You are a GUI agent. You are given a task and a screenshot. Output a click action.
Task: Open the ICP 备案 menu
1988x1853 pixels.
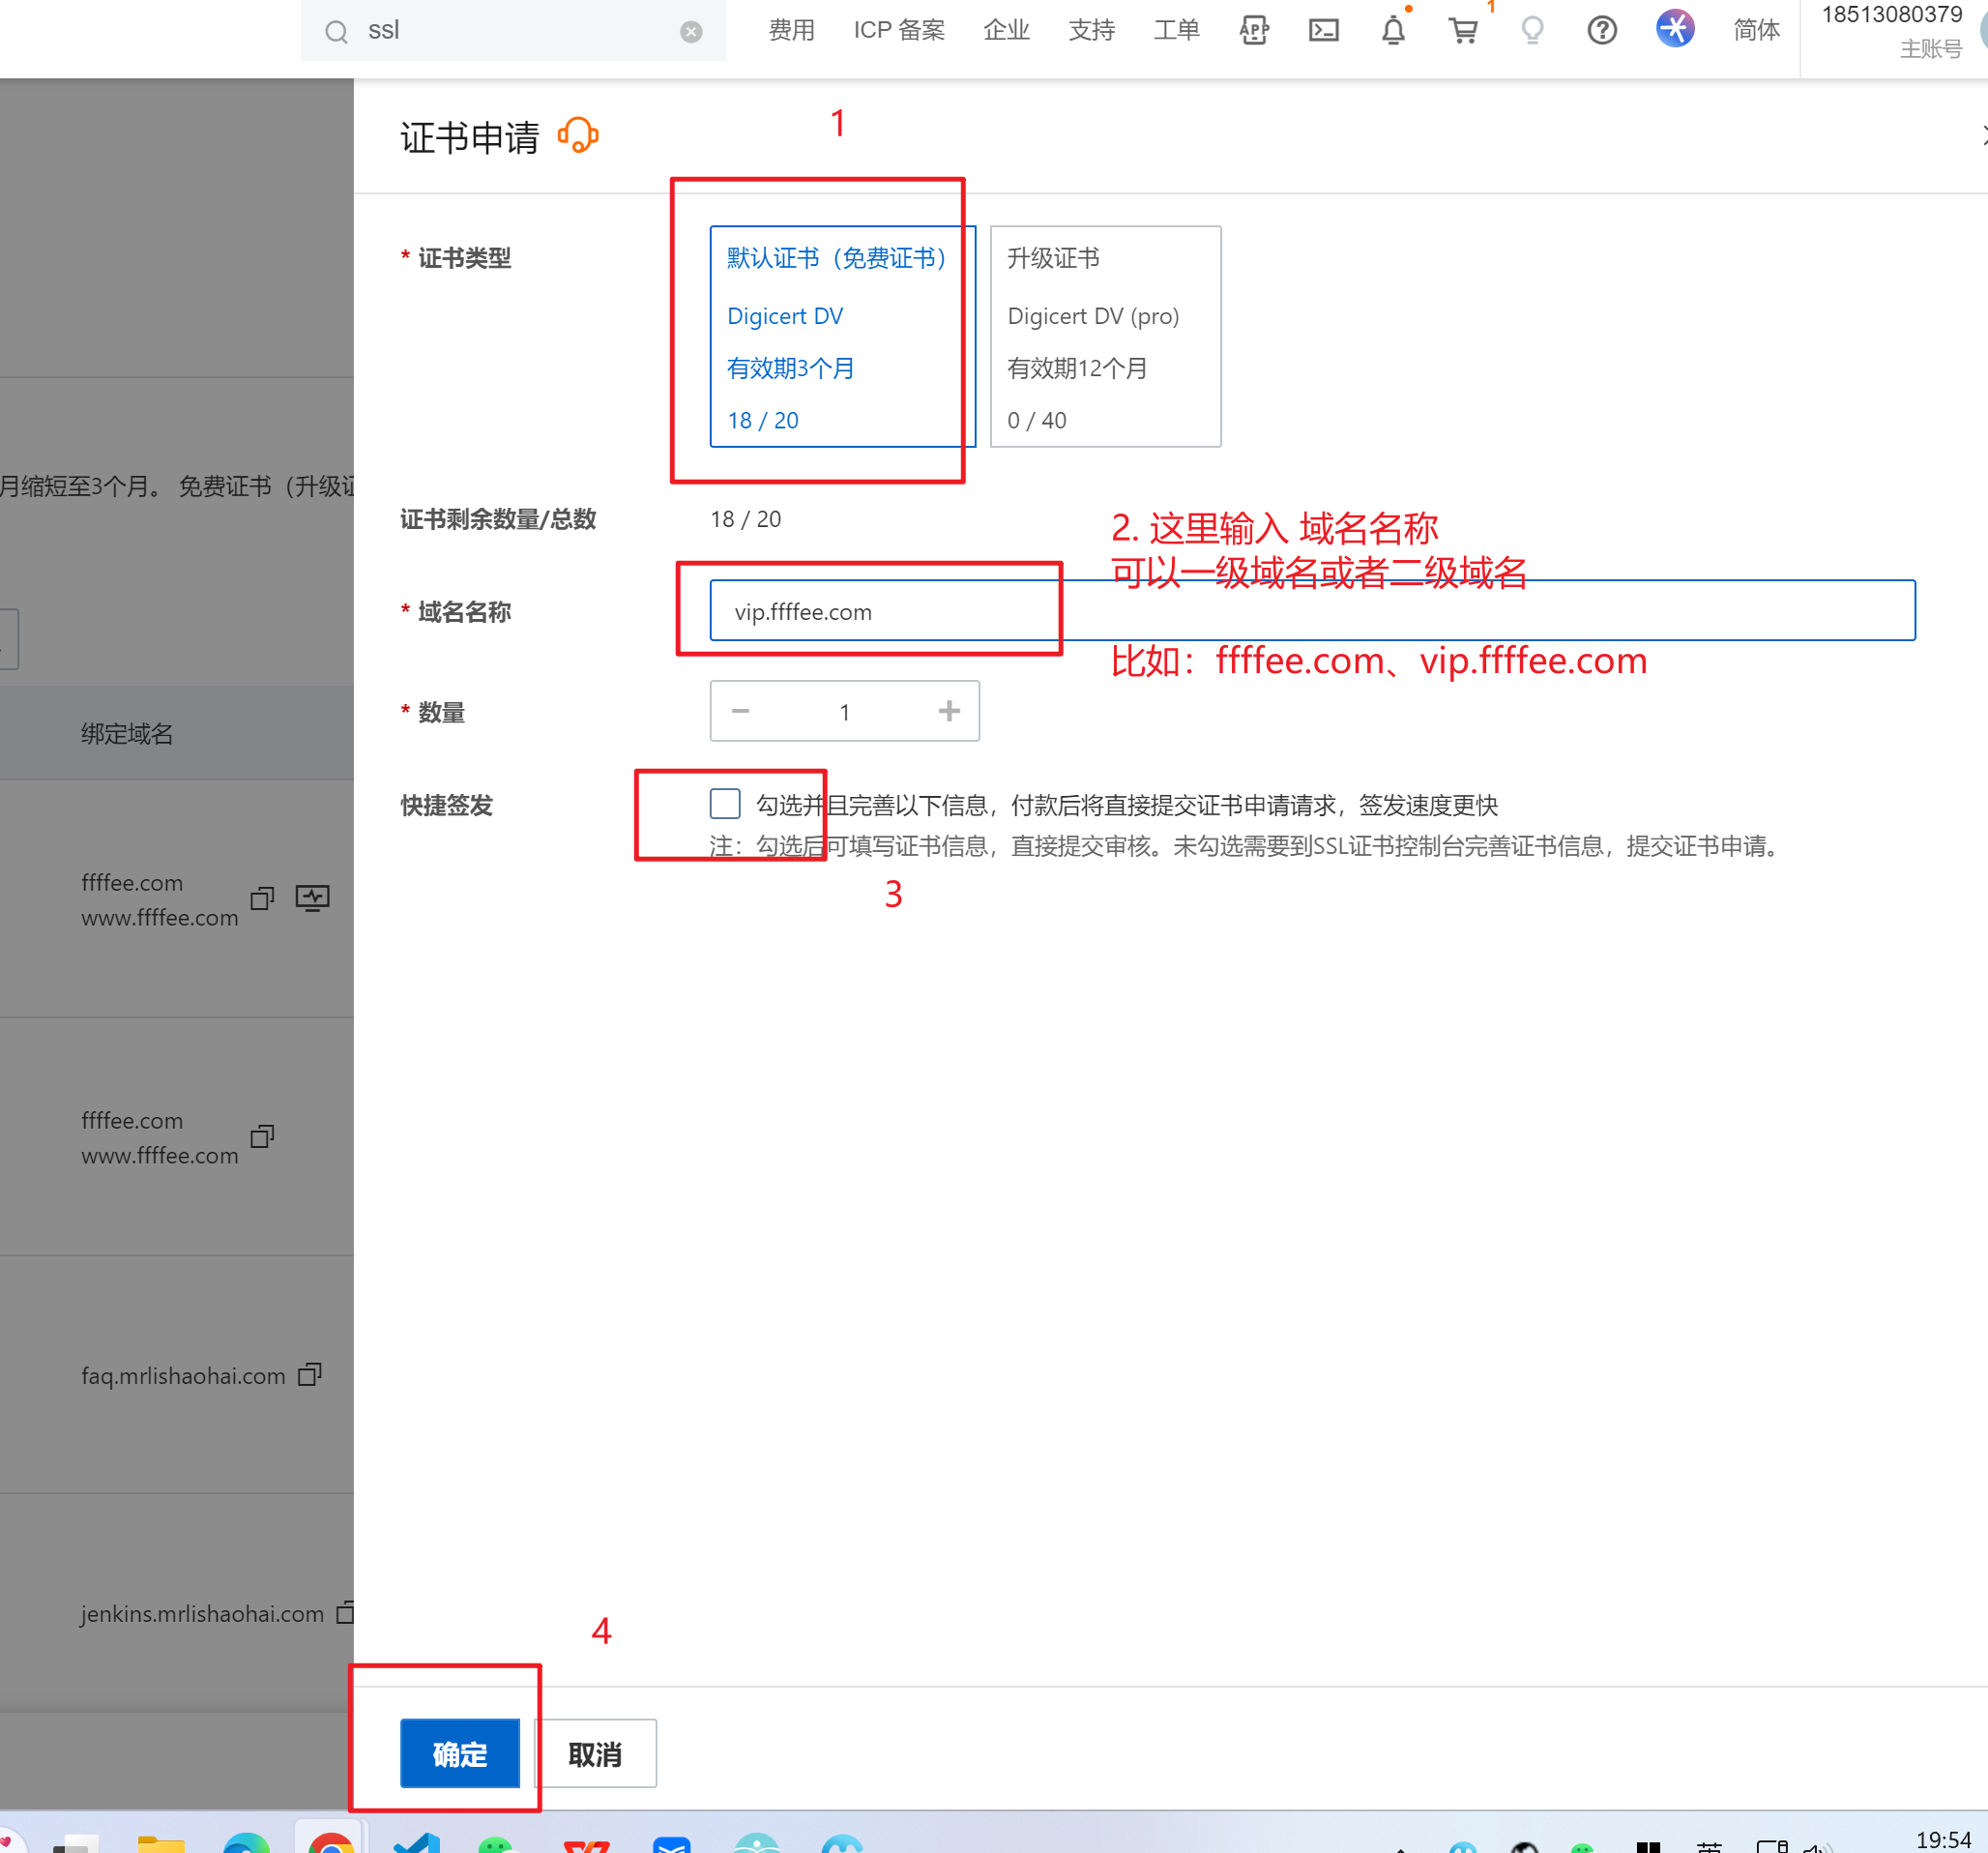click(899, 31)
